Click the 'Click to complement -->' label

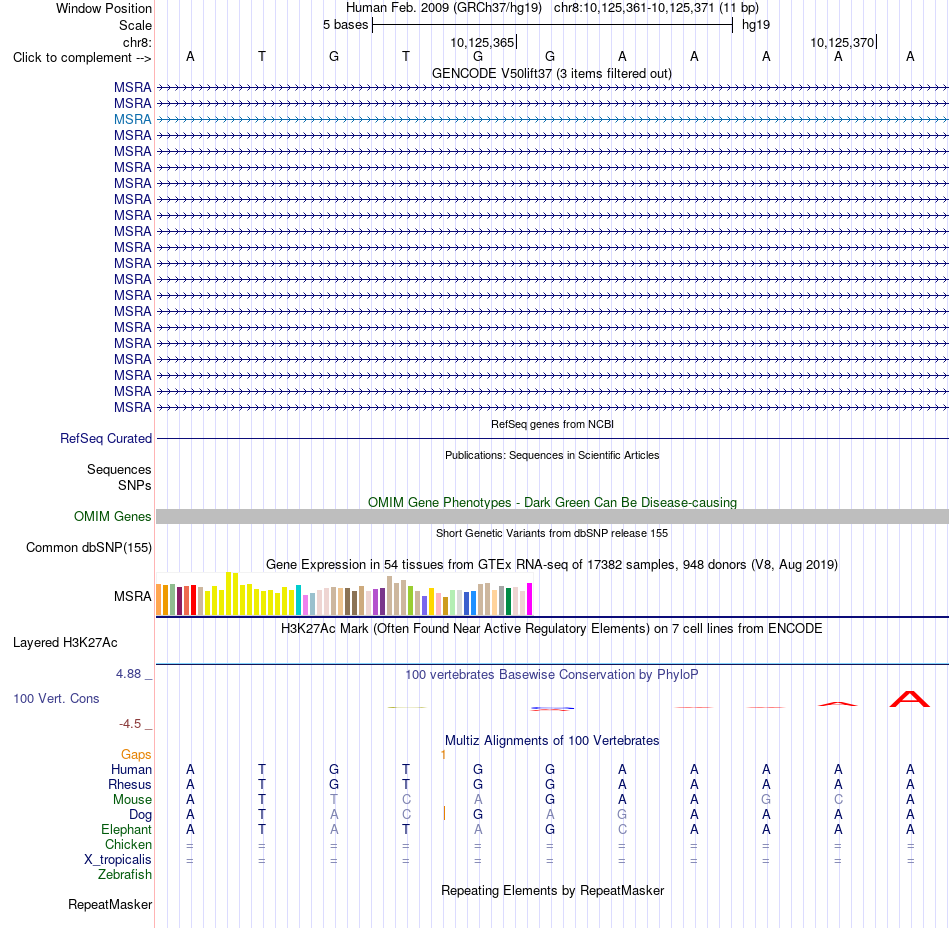[82, 58]
